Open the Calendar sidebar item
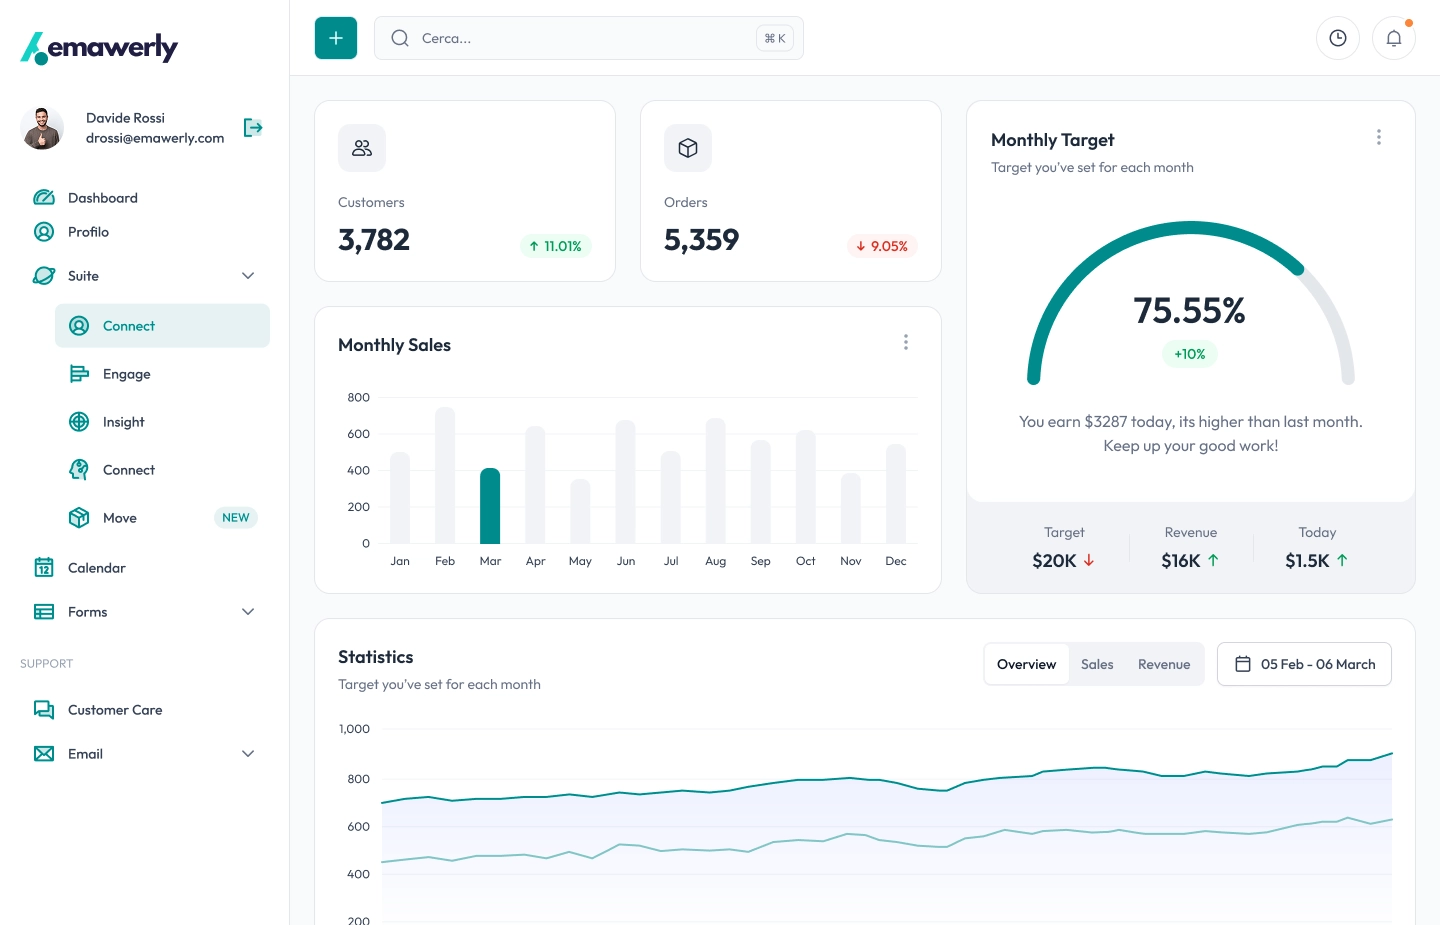Screen dimensions: 1440x925 pos(97,568)
